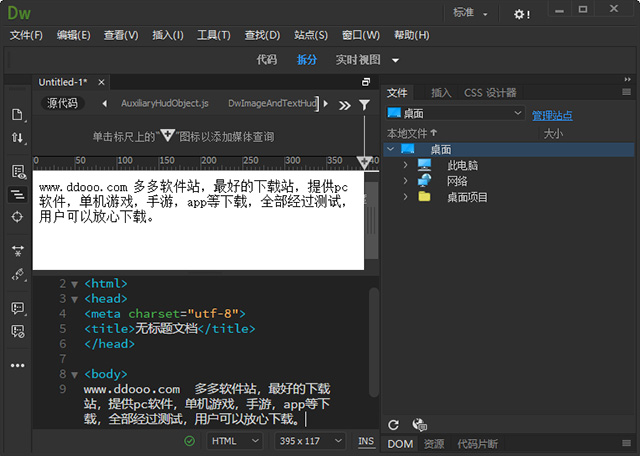This screenshot has height=456, width=640.
Task: Toggle the format source code icon
Action: point(18,194)
